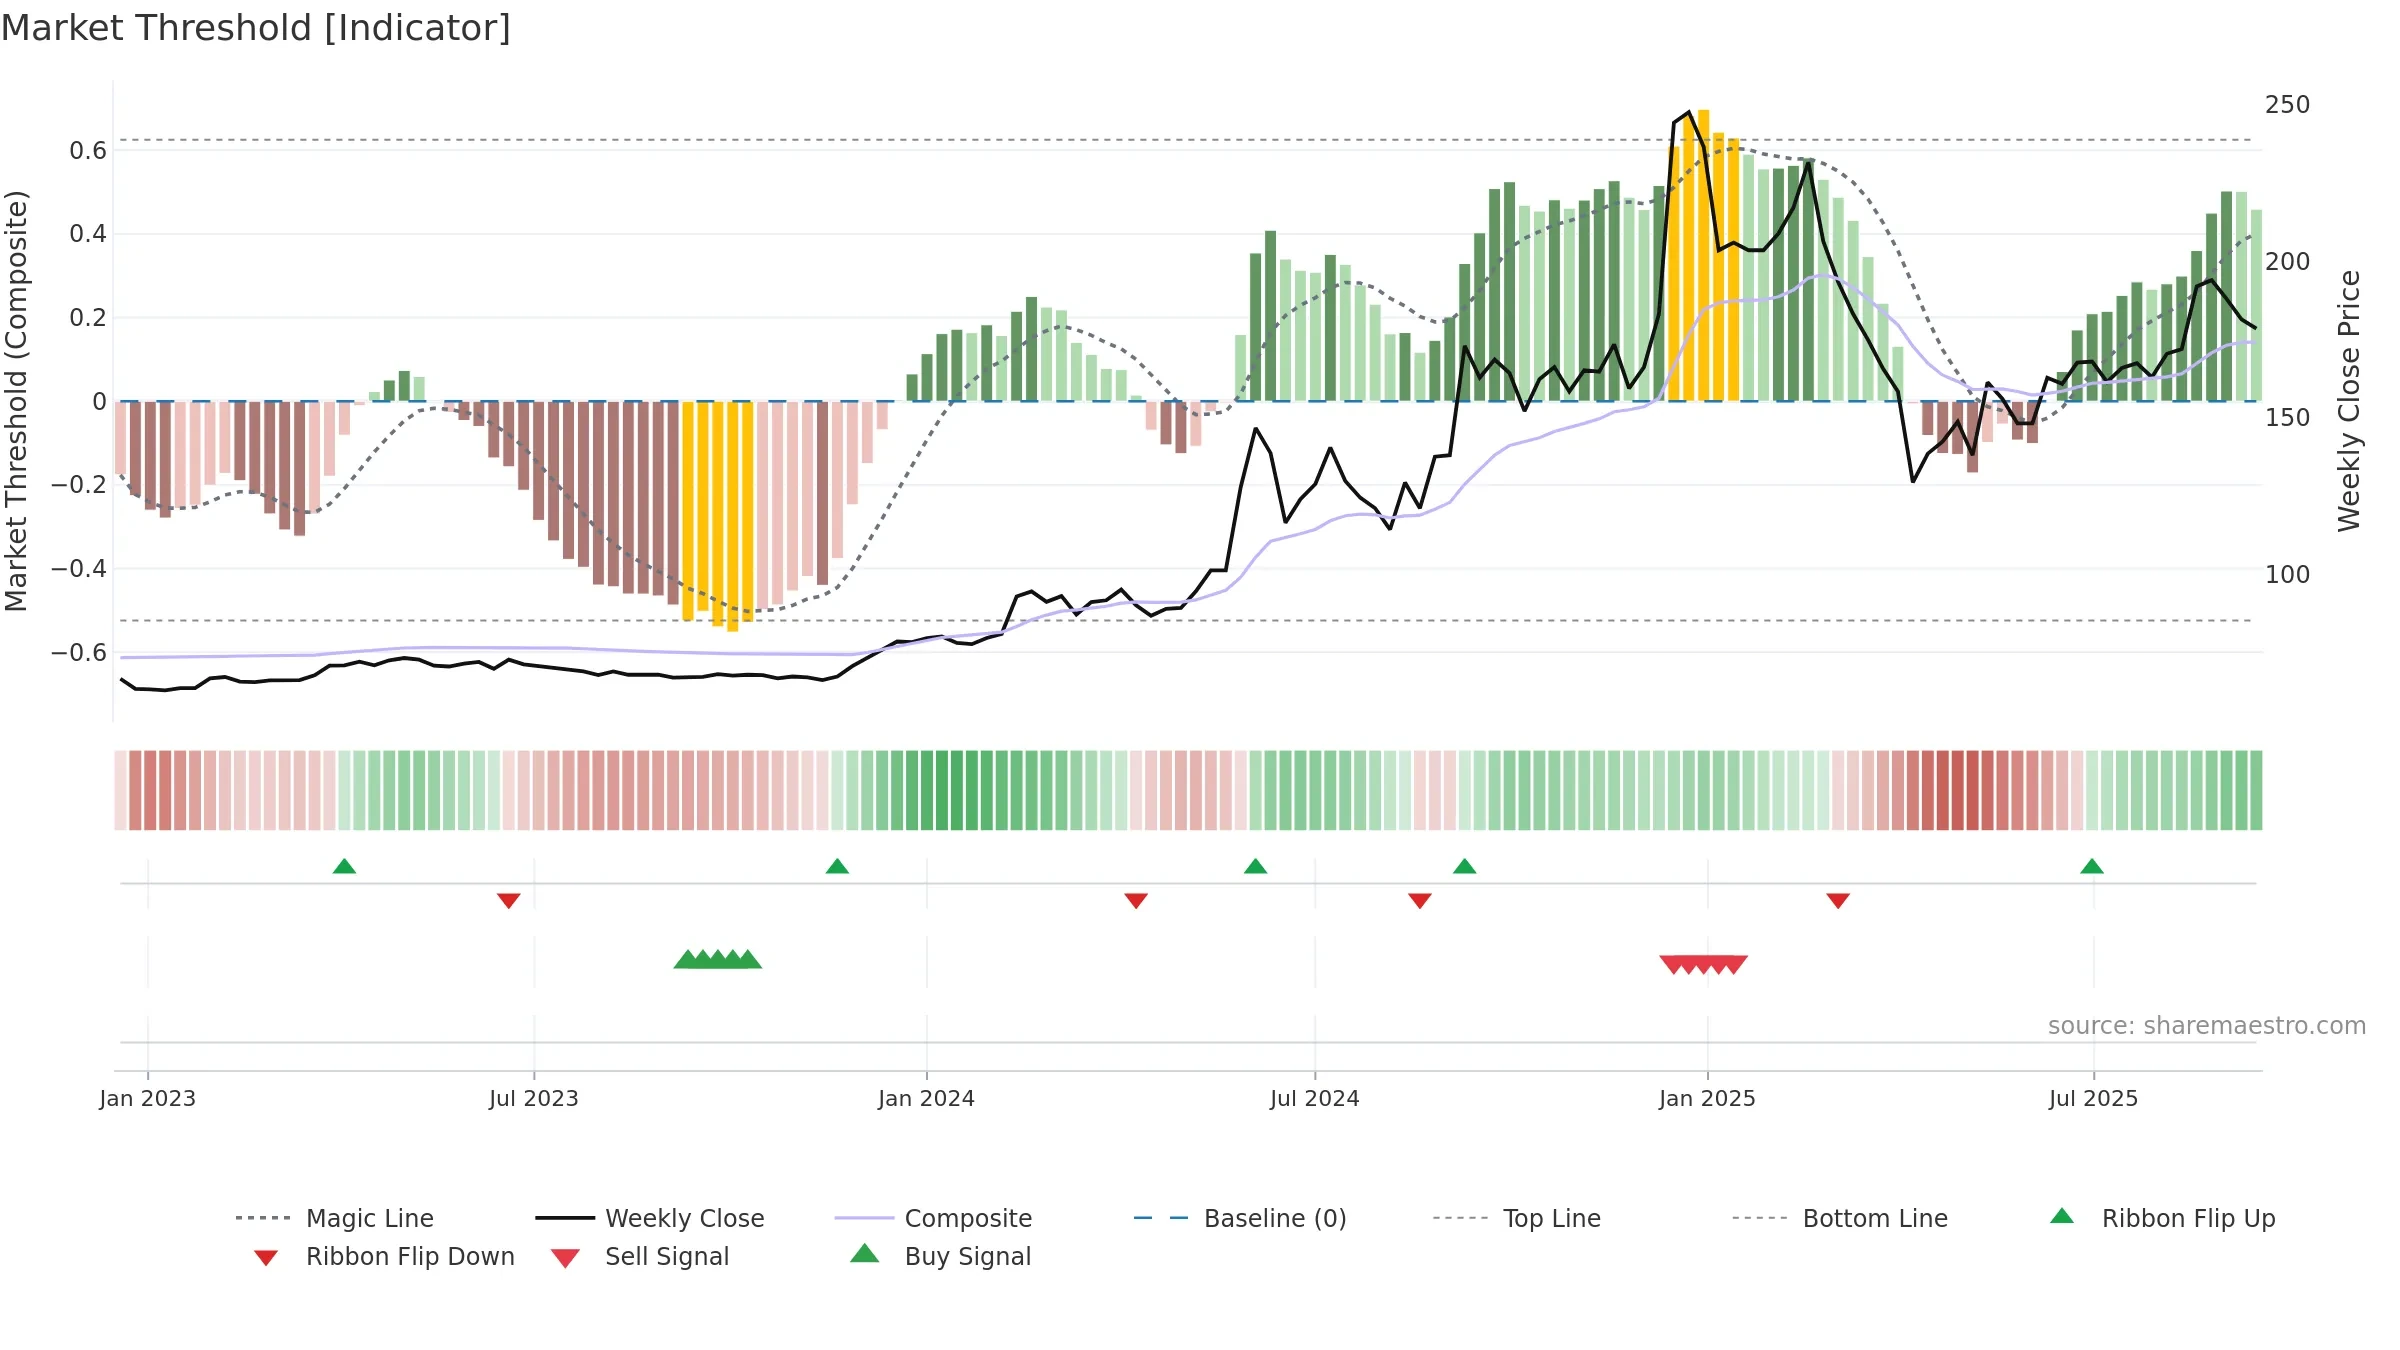Screen dimensions: 2400x1350
Task: Click the Market Threshold (Composite) axis title
Action: point(16,401)
